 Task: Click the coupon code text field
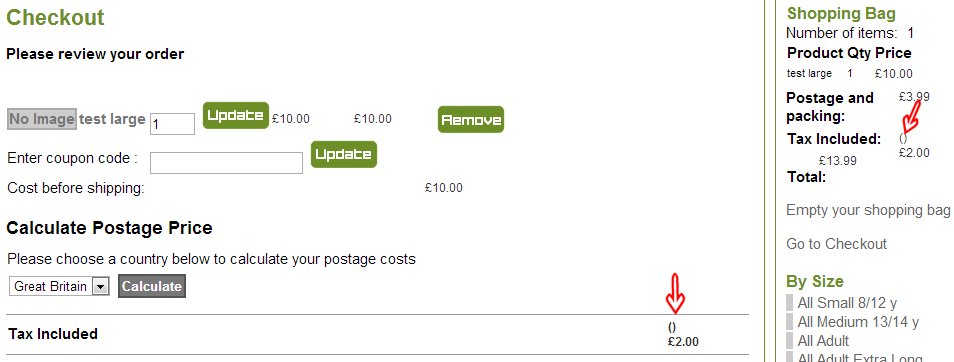tap(226, 163)
